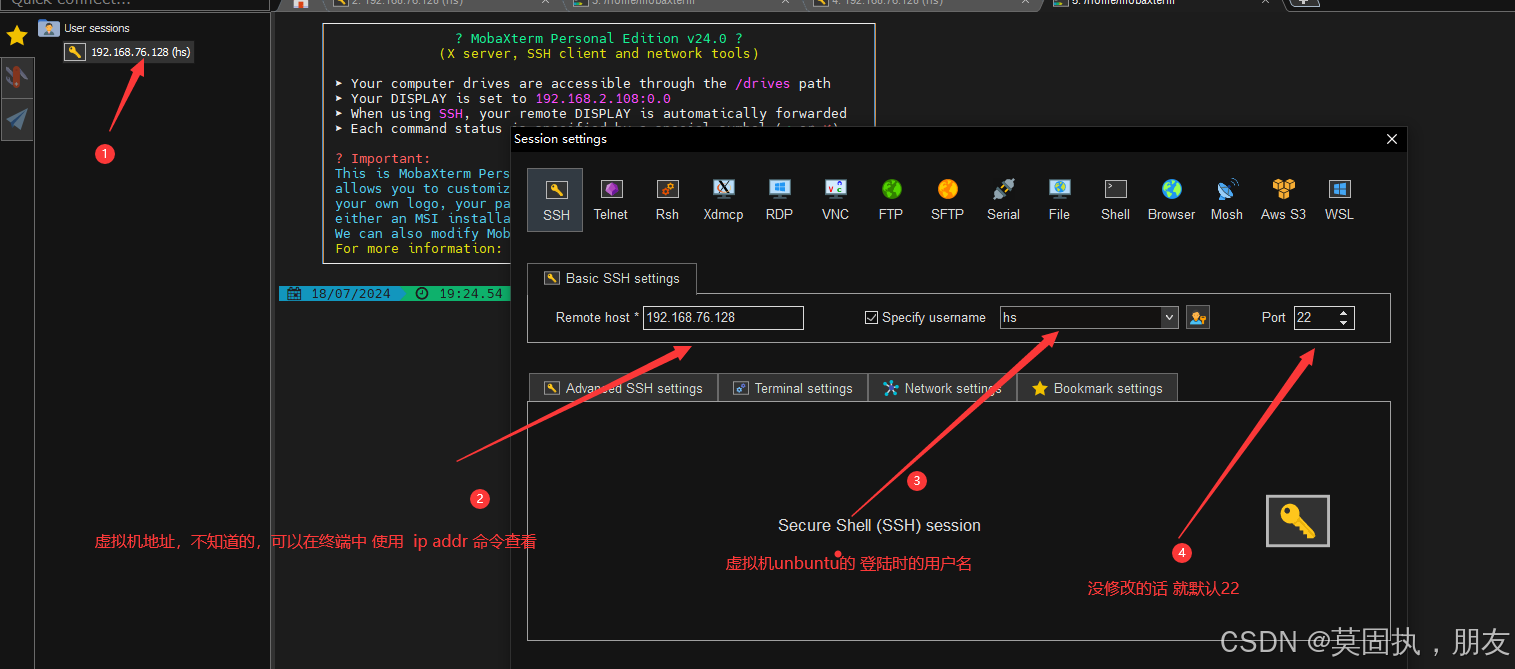Screen dimensions: 1515x669
Task: Click the Session settings title text
Action: 560,139
